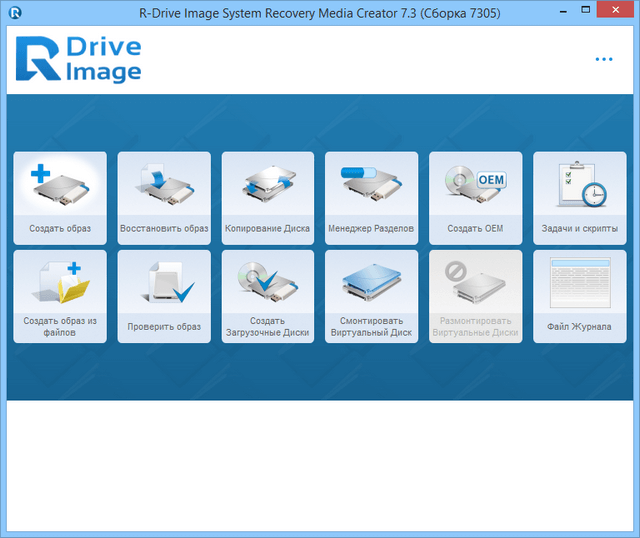The width and height of the screenshot is (640, 538).
Task: Open the Создать образ tile
Action: coord(60,197)
